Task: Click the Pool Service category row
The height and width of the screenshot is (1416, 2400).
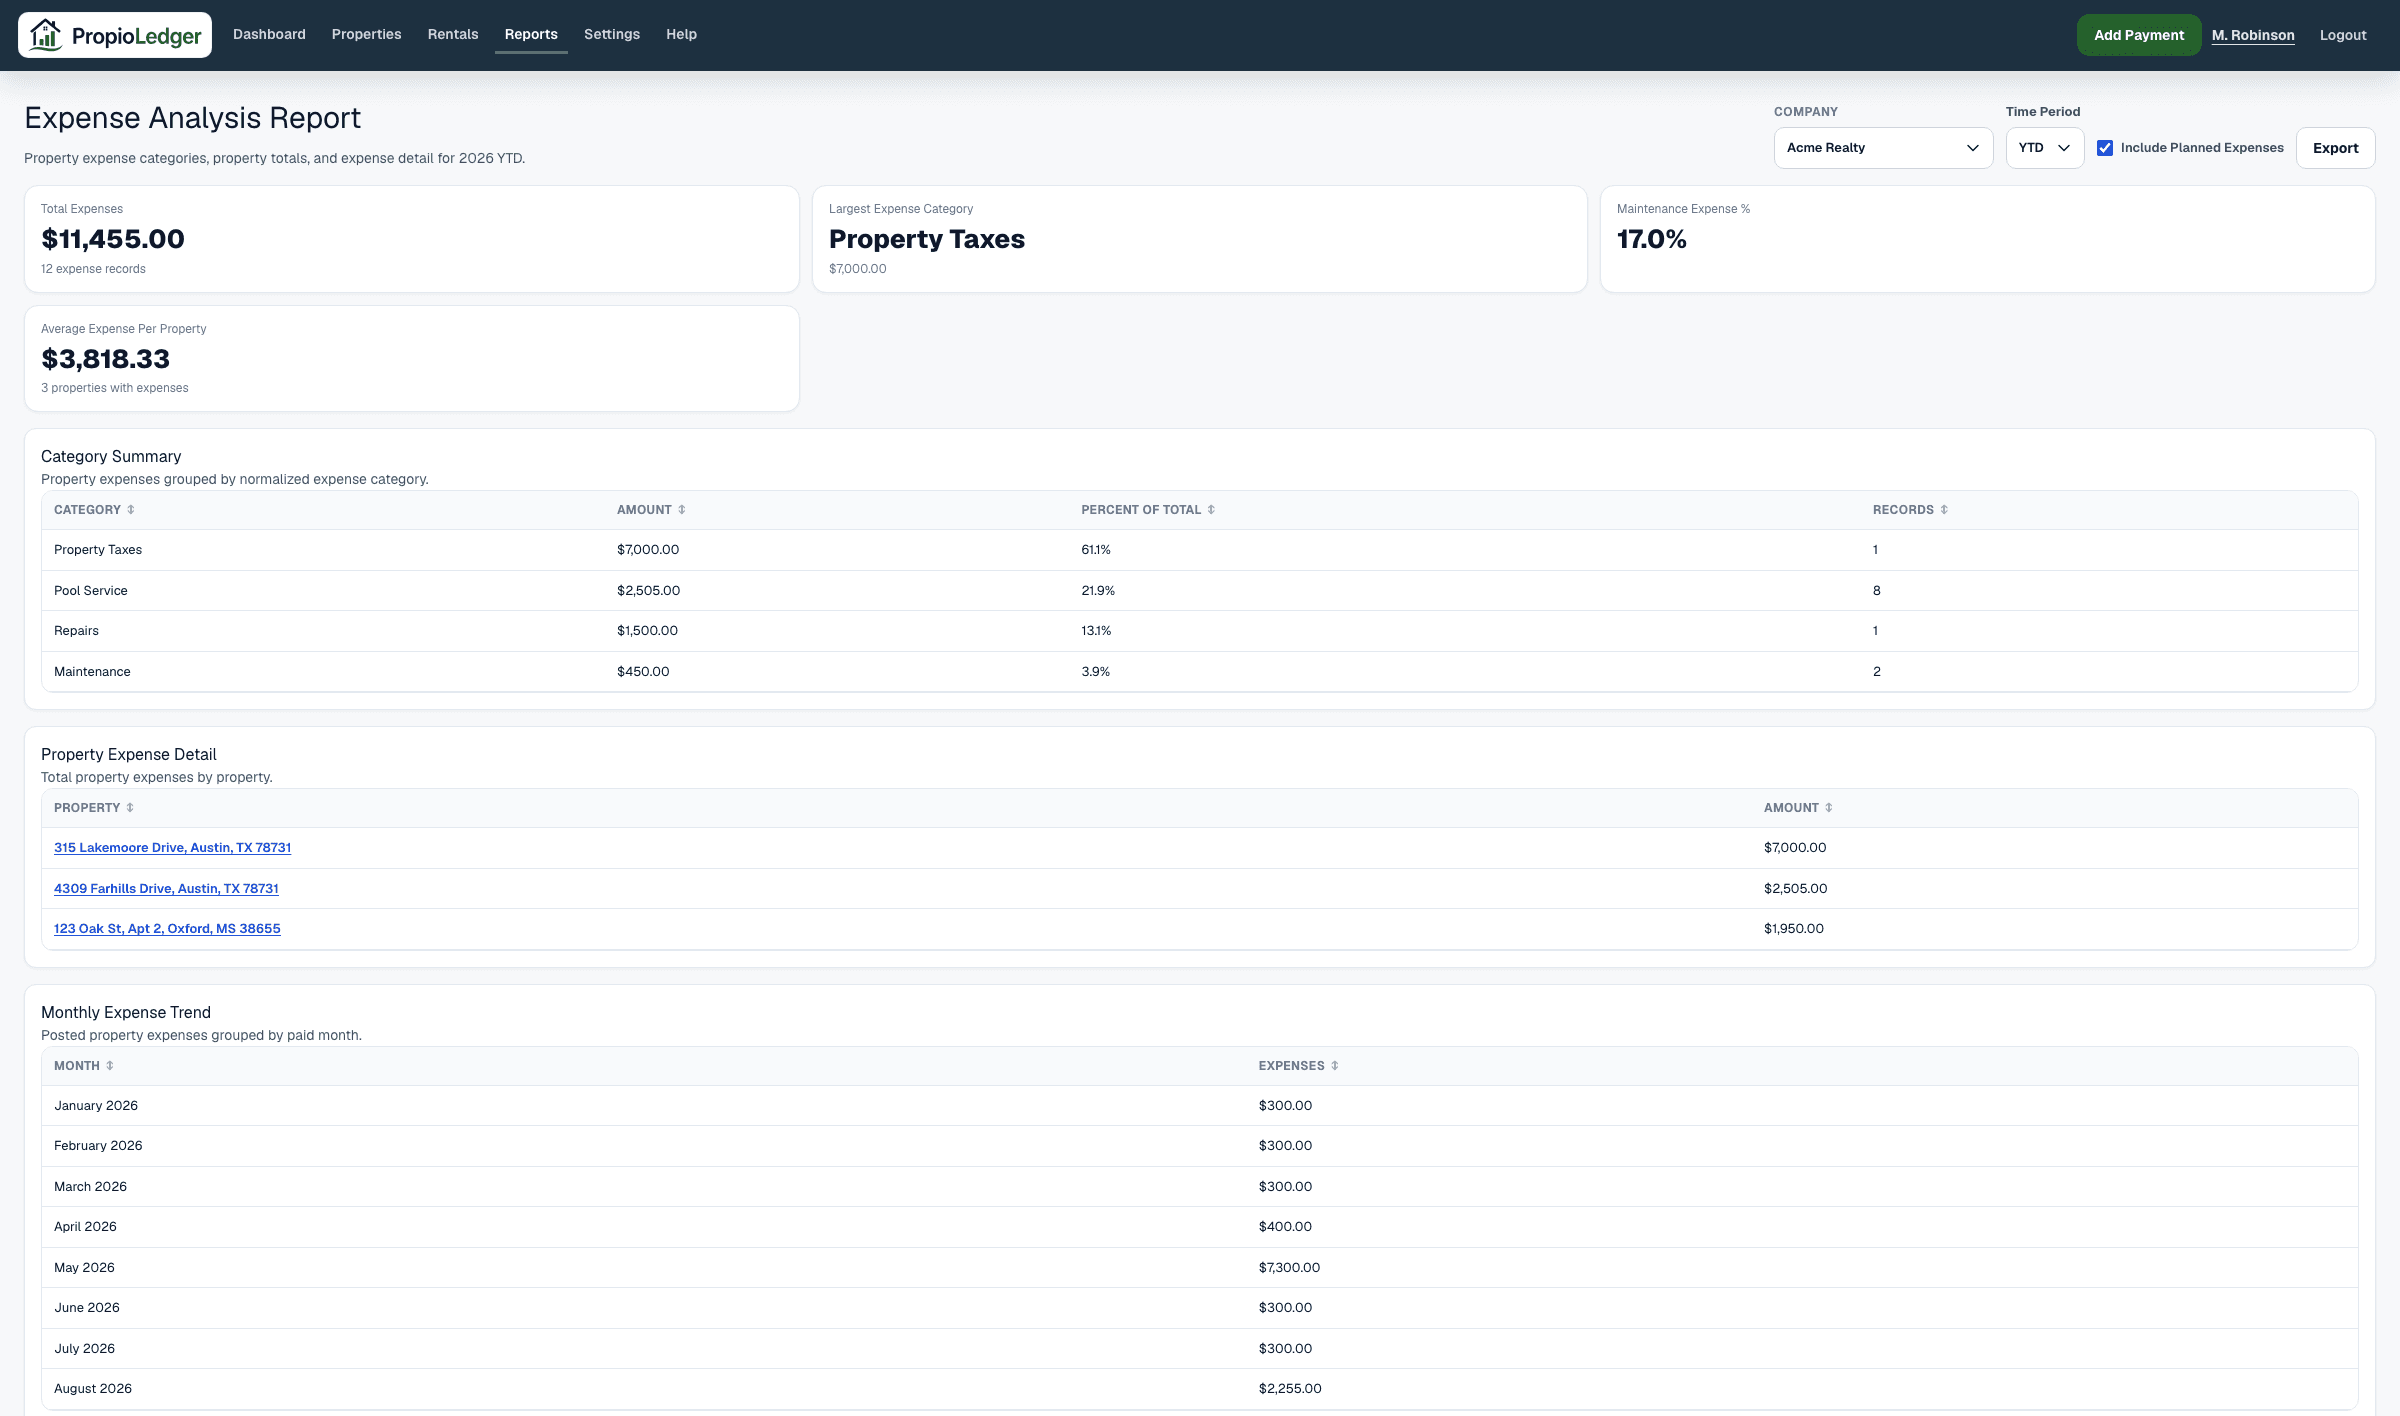Action: [1200, 591]
